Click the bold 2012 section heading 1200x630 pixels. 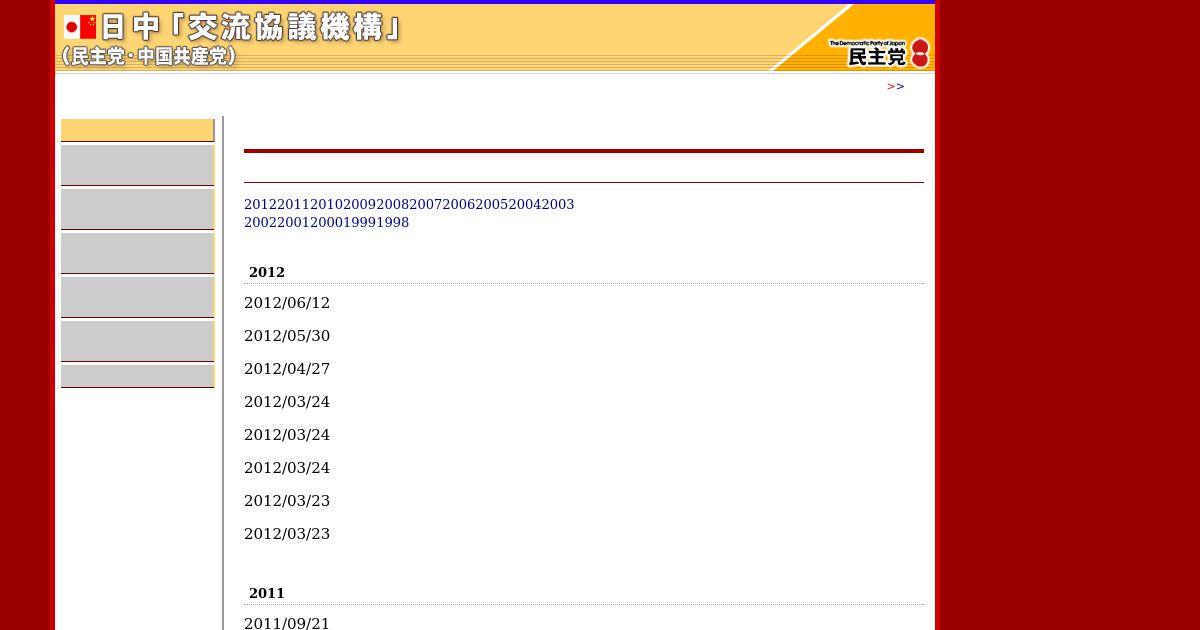267,272
